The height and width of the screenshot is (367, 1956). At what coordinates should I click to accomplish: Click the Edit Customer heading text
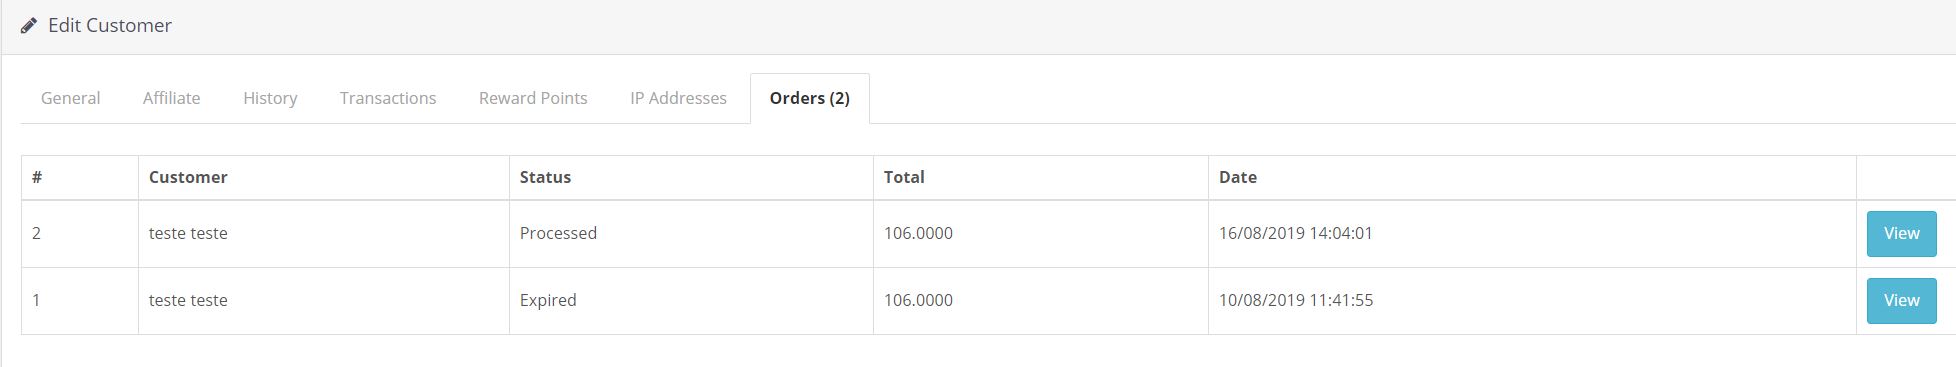pyautogui.click(x=110, y=26)
